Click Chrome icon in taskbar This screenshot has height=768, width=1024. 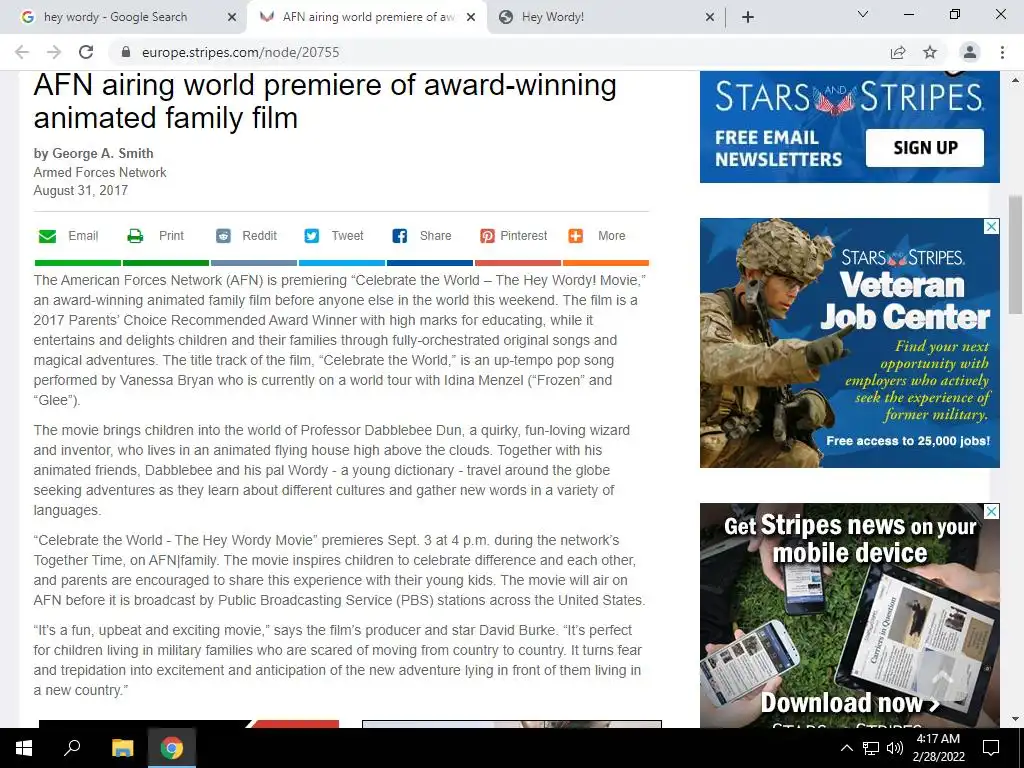[x=171, y=748]
